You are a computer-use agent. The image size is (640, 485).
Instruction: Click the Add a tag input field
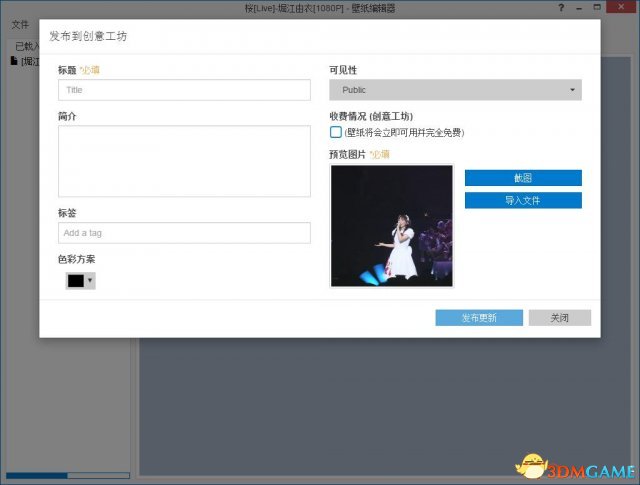point(184,233)
